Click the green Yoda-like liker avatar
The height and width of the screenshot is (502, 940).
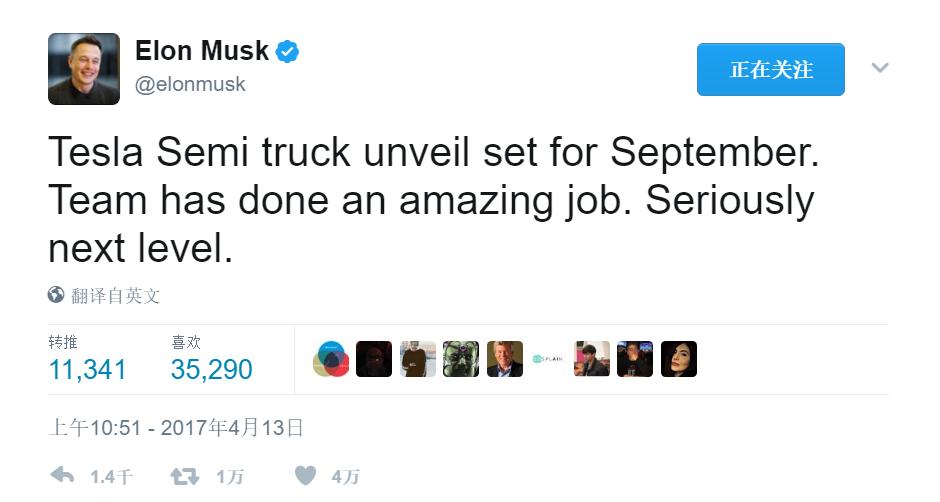461,359
